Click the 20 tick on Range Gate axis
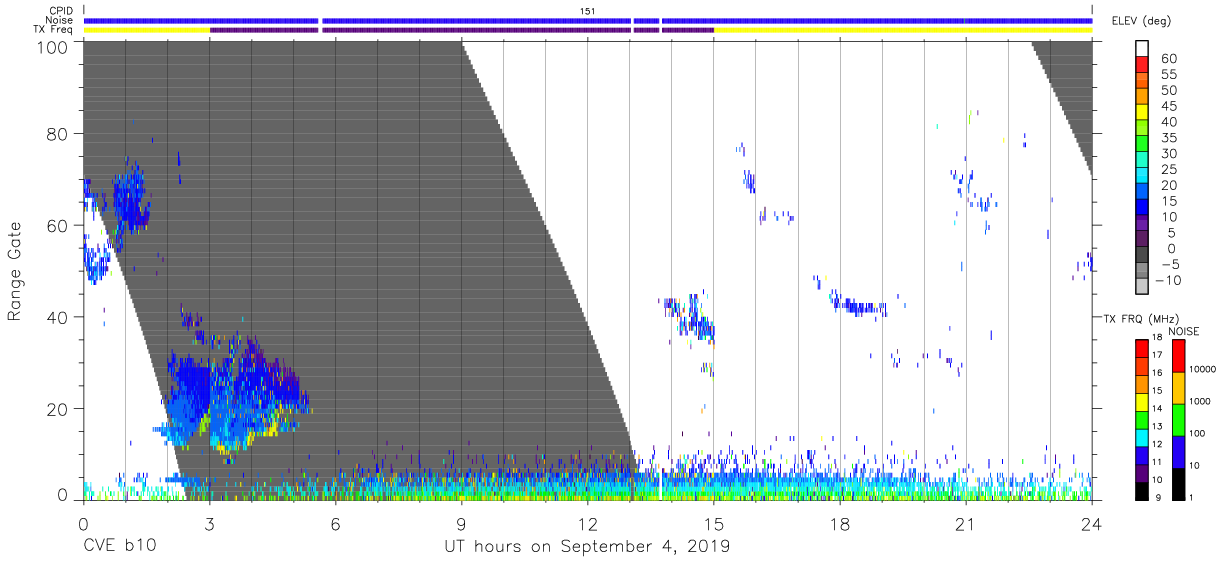Viewport: 1228px width, 567px height. tap(58, 409)
